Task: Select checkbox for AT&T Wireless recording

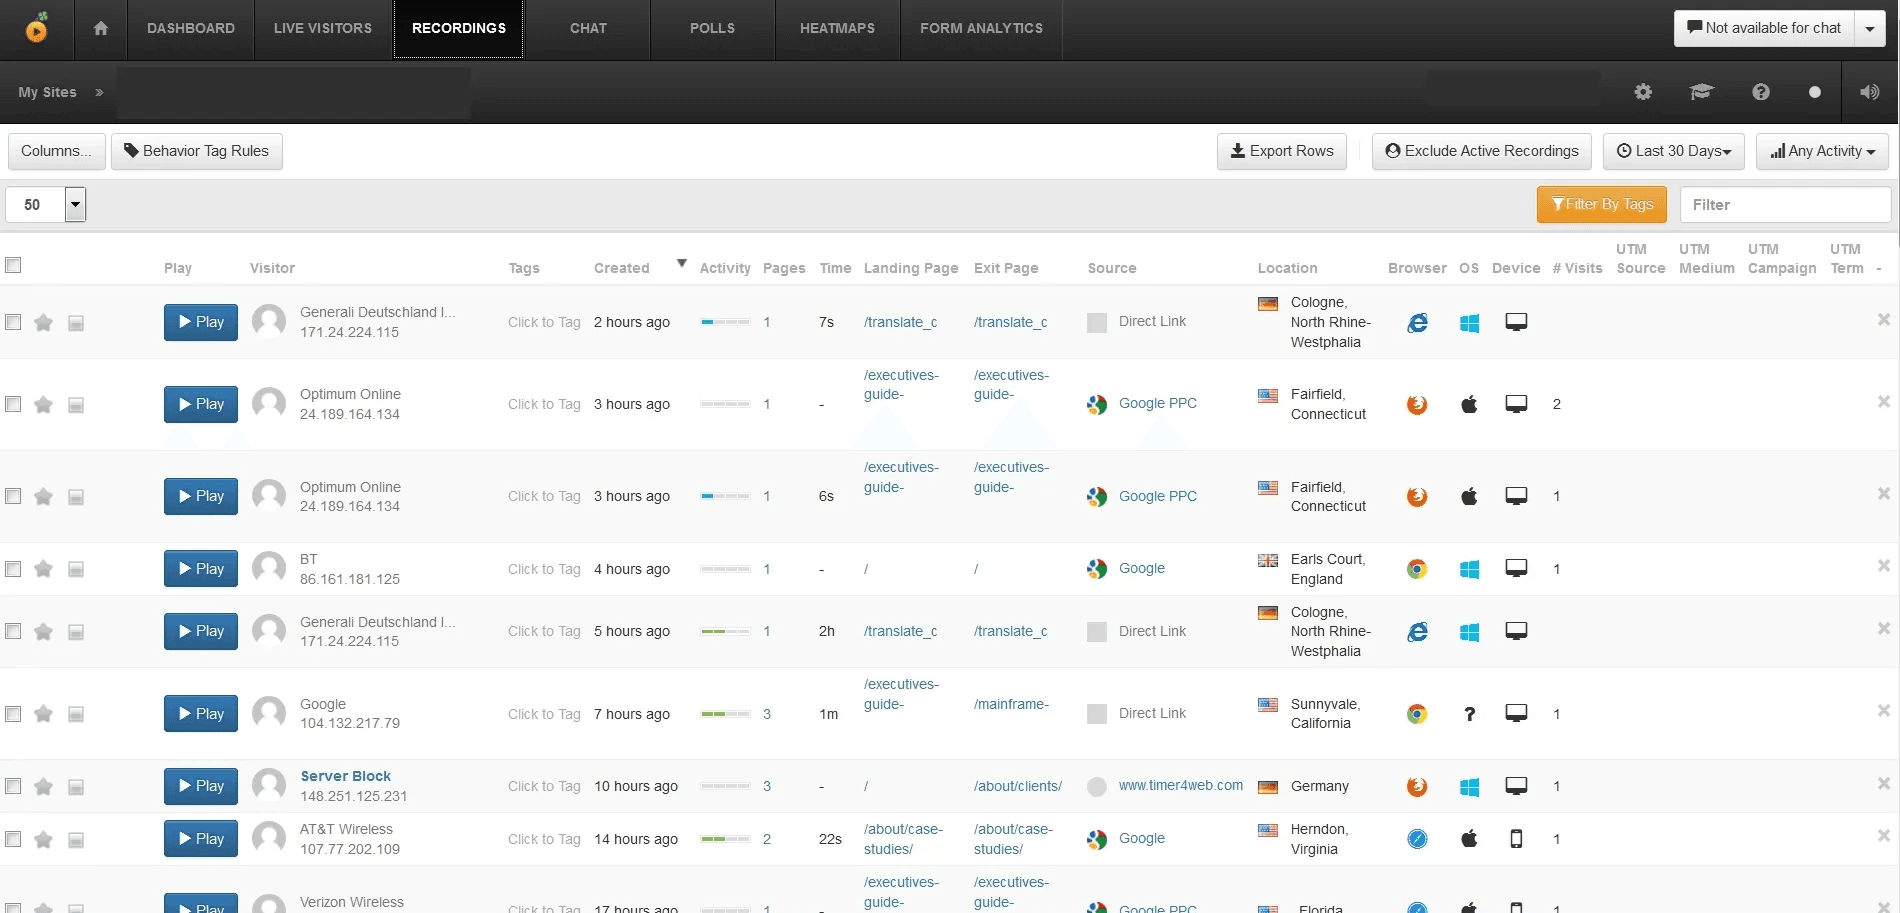Action: point(13,839)
